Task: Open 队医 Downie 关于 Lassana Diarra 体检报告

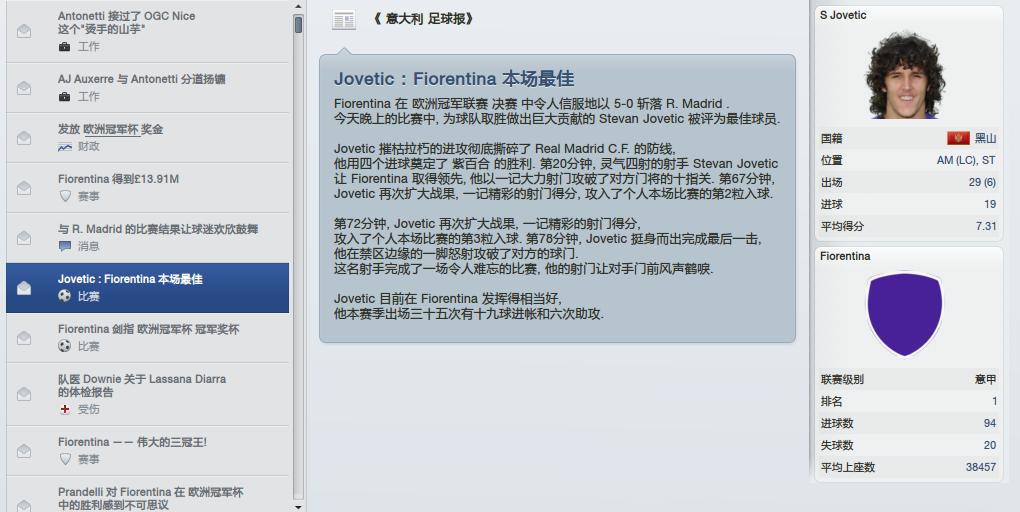Action: tap(148, 394)
